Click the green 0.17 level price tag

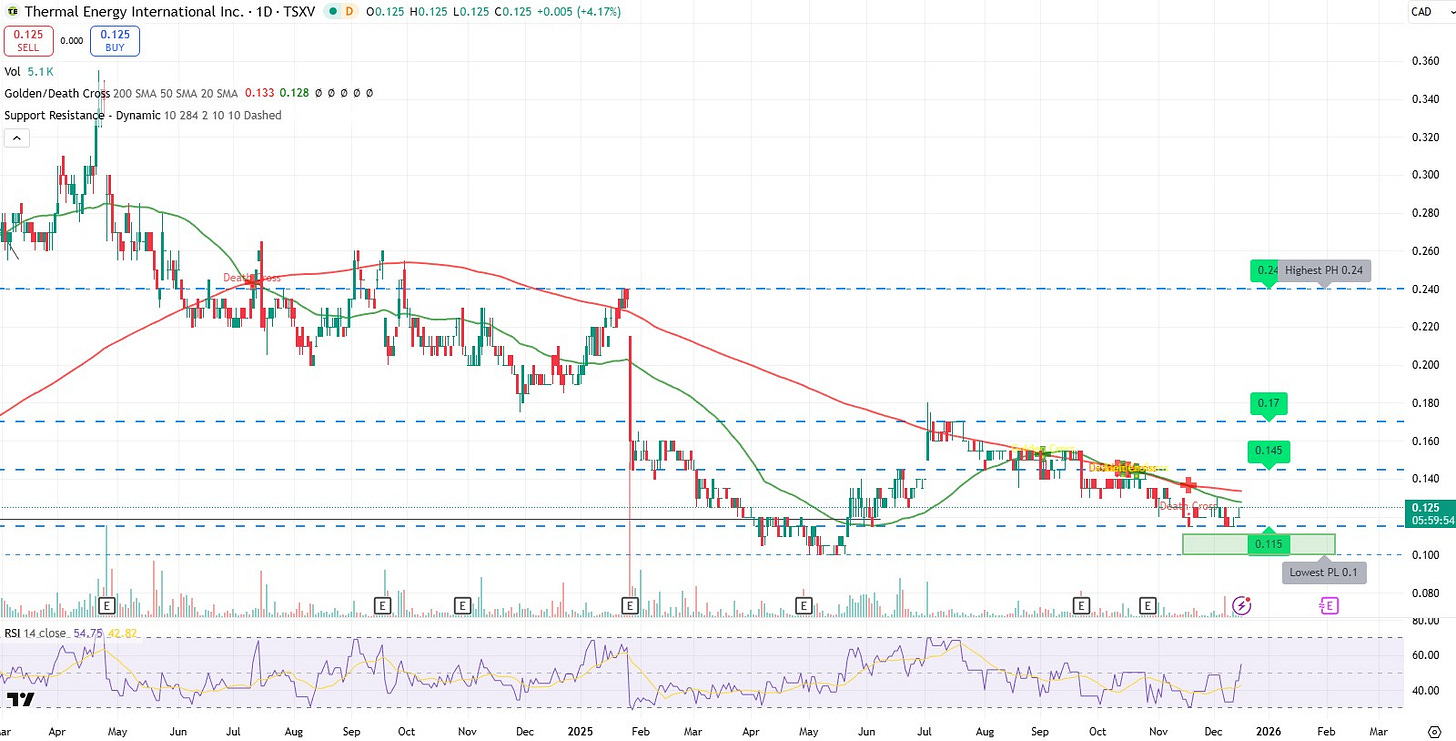point(1268,404)
